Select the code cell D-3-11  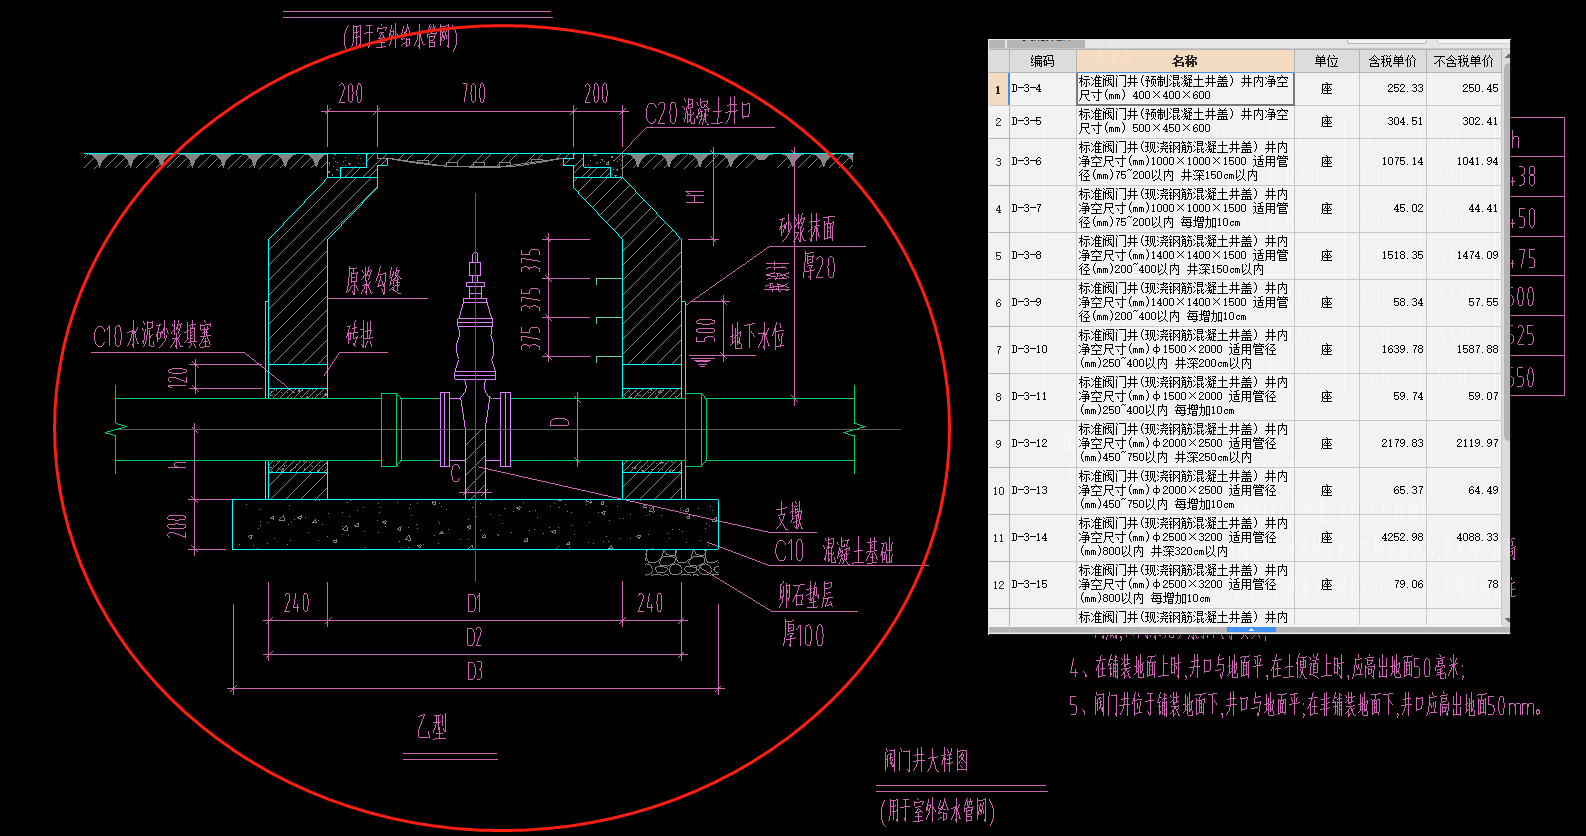[x=1042, y=397]
